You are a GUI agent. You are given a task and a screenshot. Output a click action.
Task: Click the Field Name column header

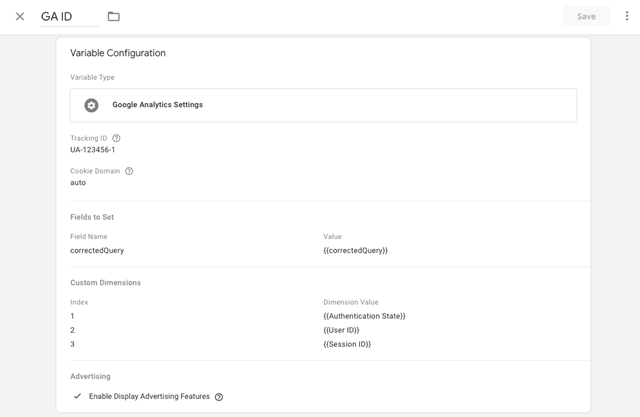[x=89, y=237]
